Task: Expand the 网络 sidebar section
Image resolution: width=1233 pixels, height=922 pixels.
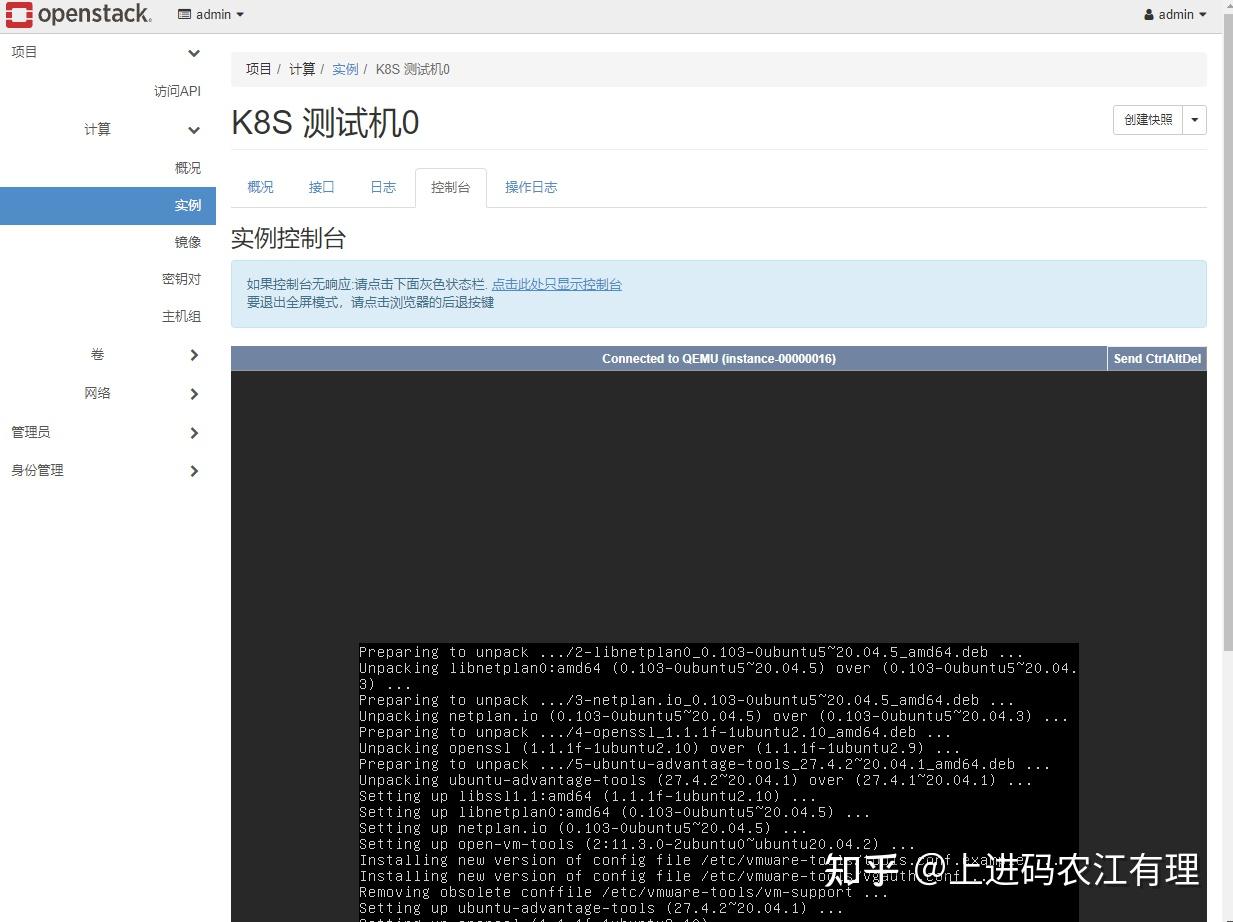Action: point(97,392)
